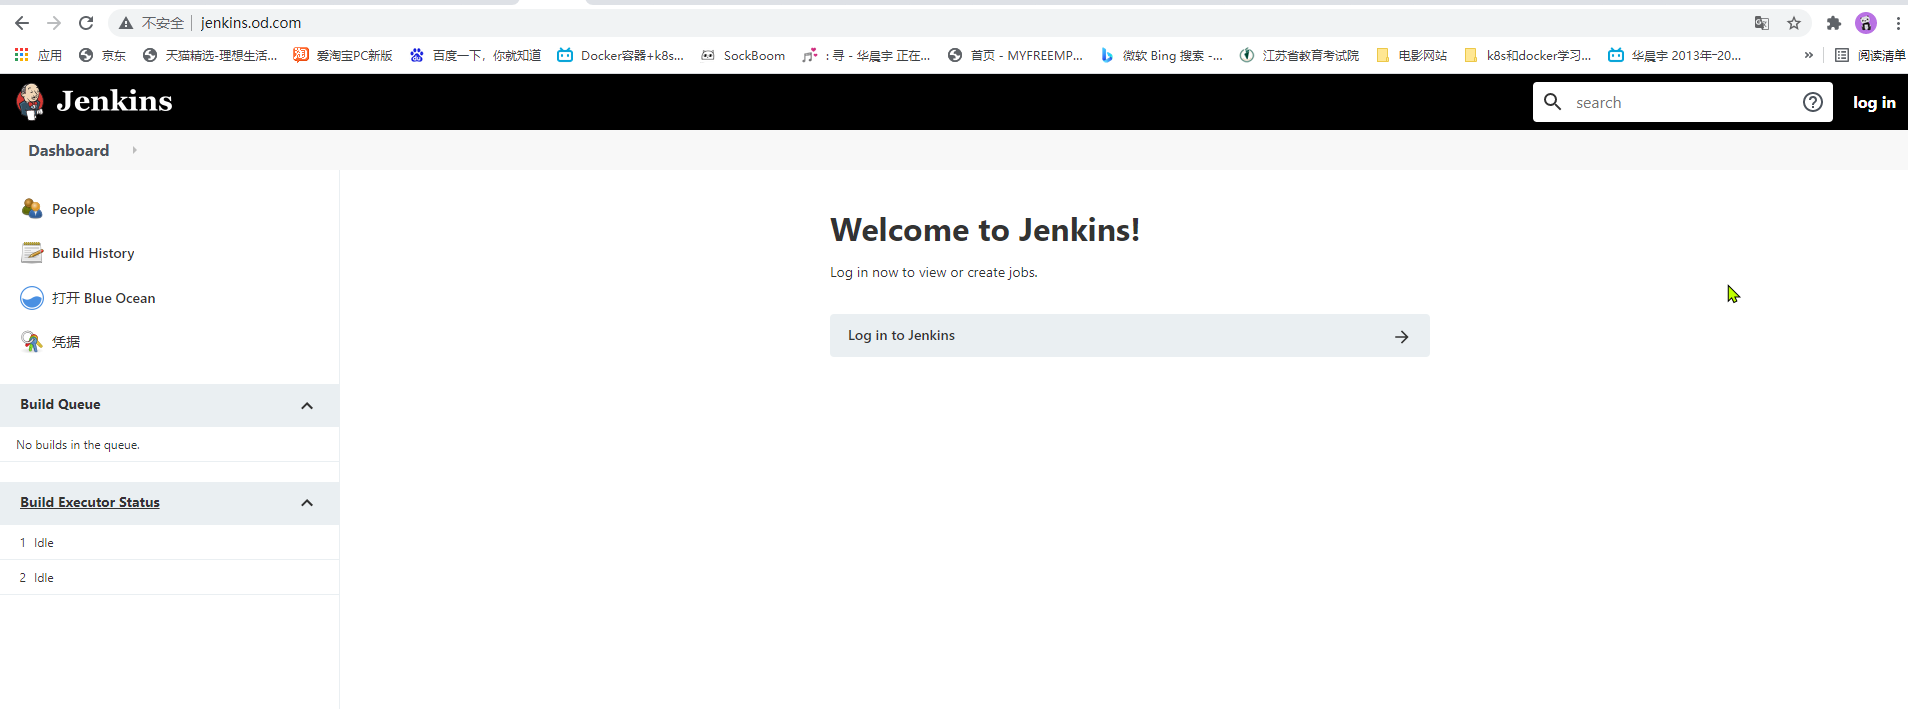
Task: Reload the Jenkins page
Action: (x=86, y=23)
